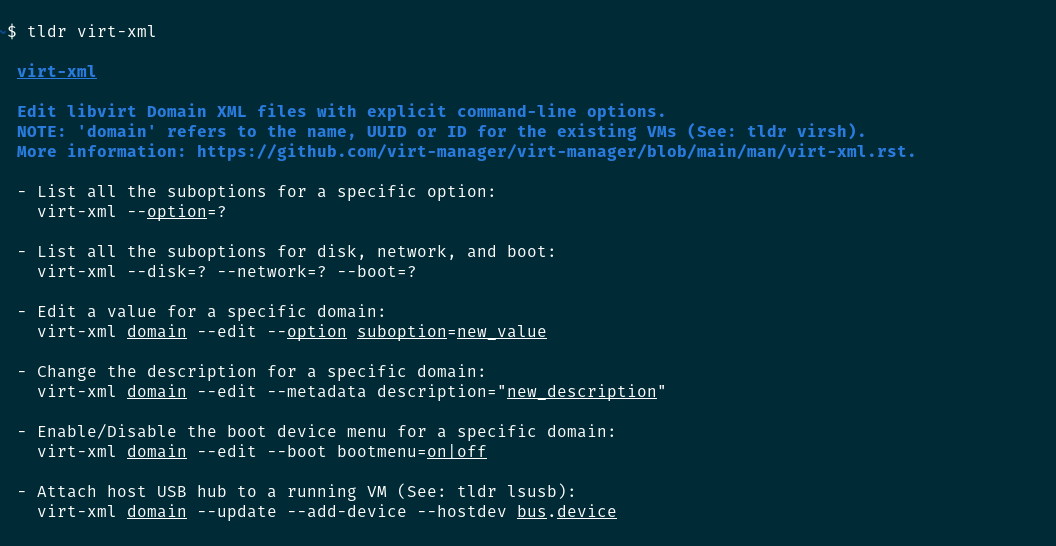1056x546 pixels.
Task: Select the underlined "new_value" placeholder
Action: pos(501,332)
